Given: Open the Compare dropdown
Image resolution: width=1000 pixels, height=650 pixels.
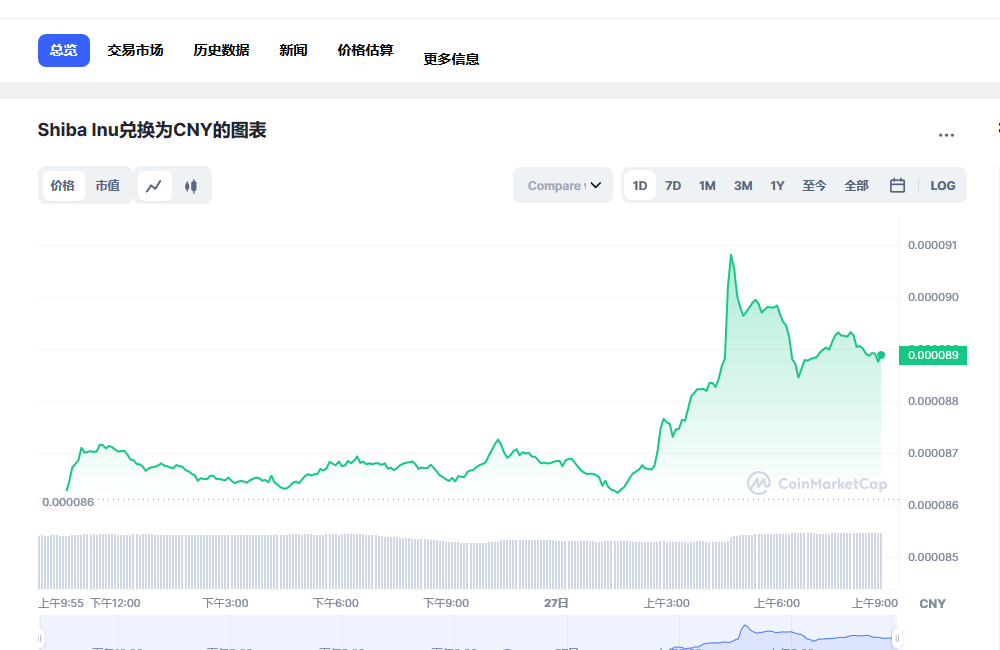Looking at the screenshot, I should click(x=563, y=186).
